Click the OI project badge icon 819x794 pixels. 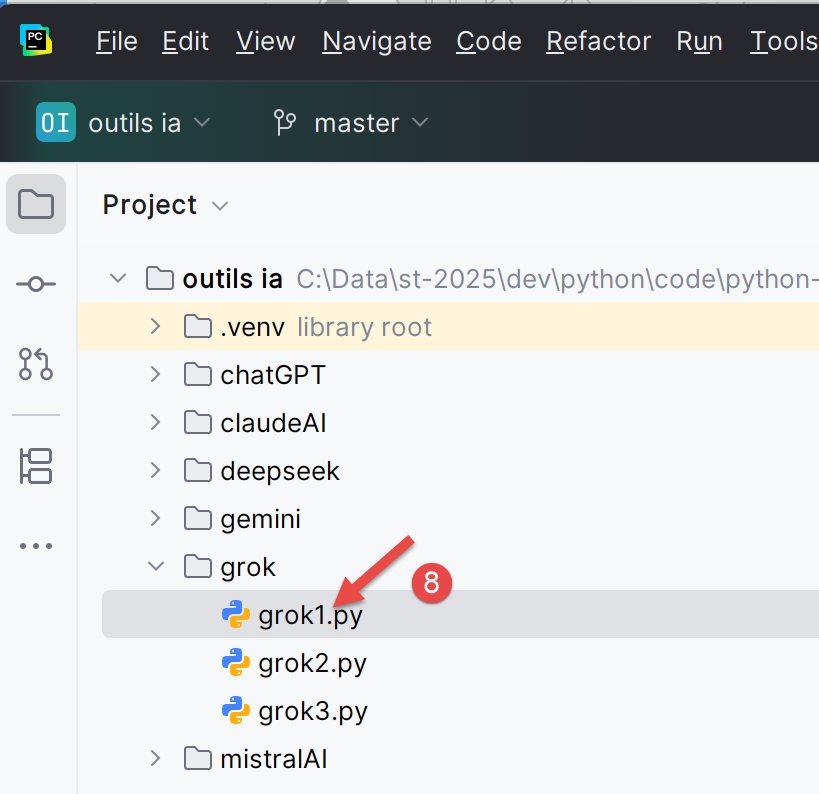[x=56, y=122]
